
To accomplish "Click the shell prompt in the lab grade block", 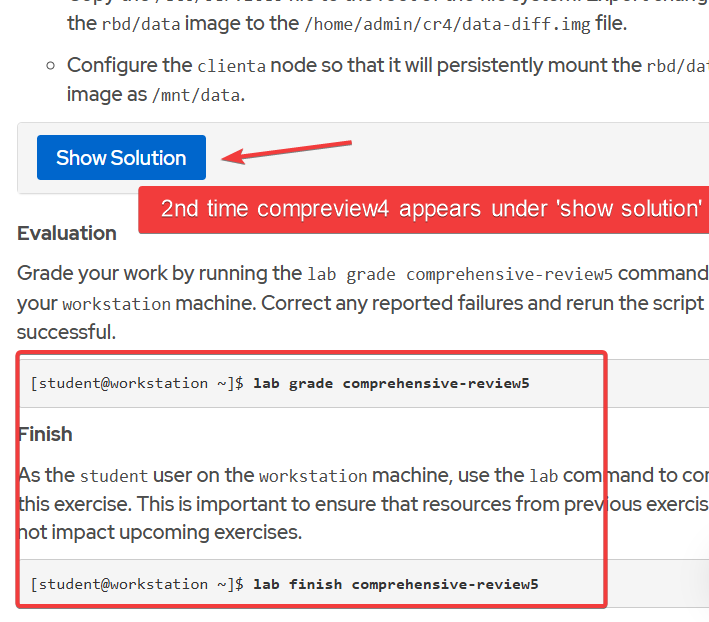I will (137, 383).
